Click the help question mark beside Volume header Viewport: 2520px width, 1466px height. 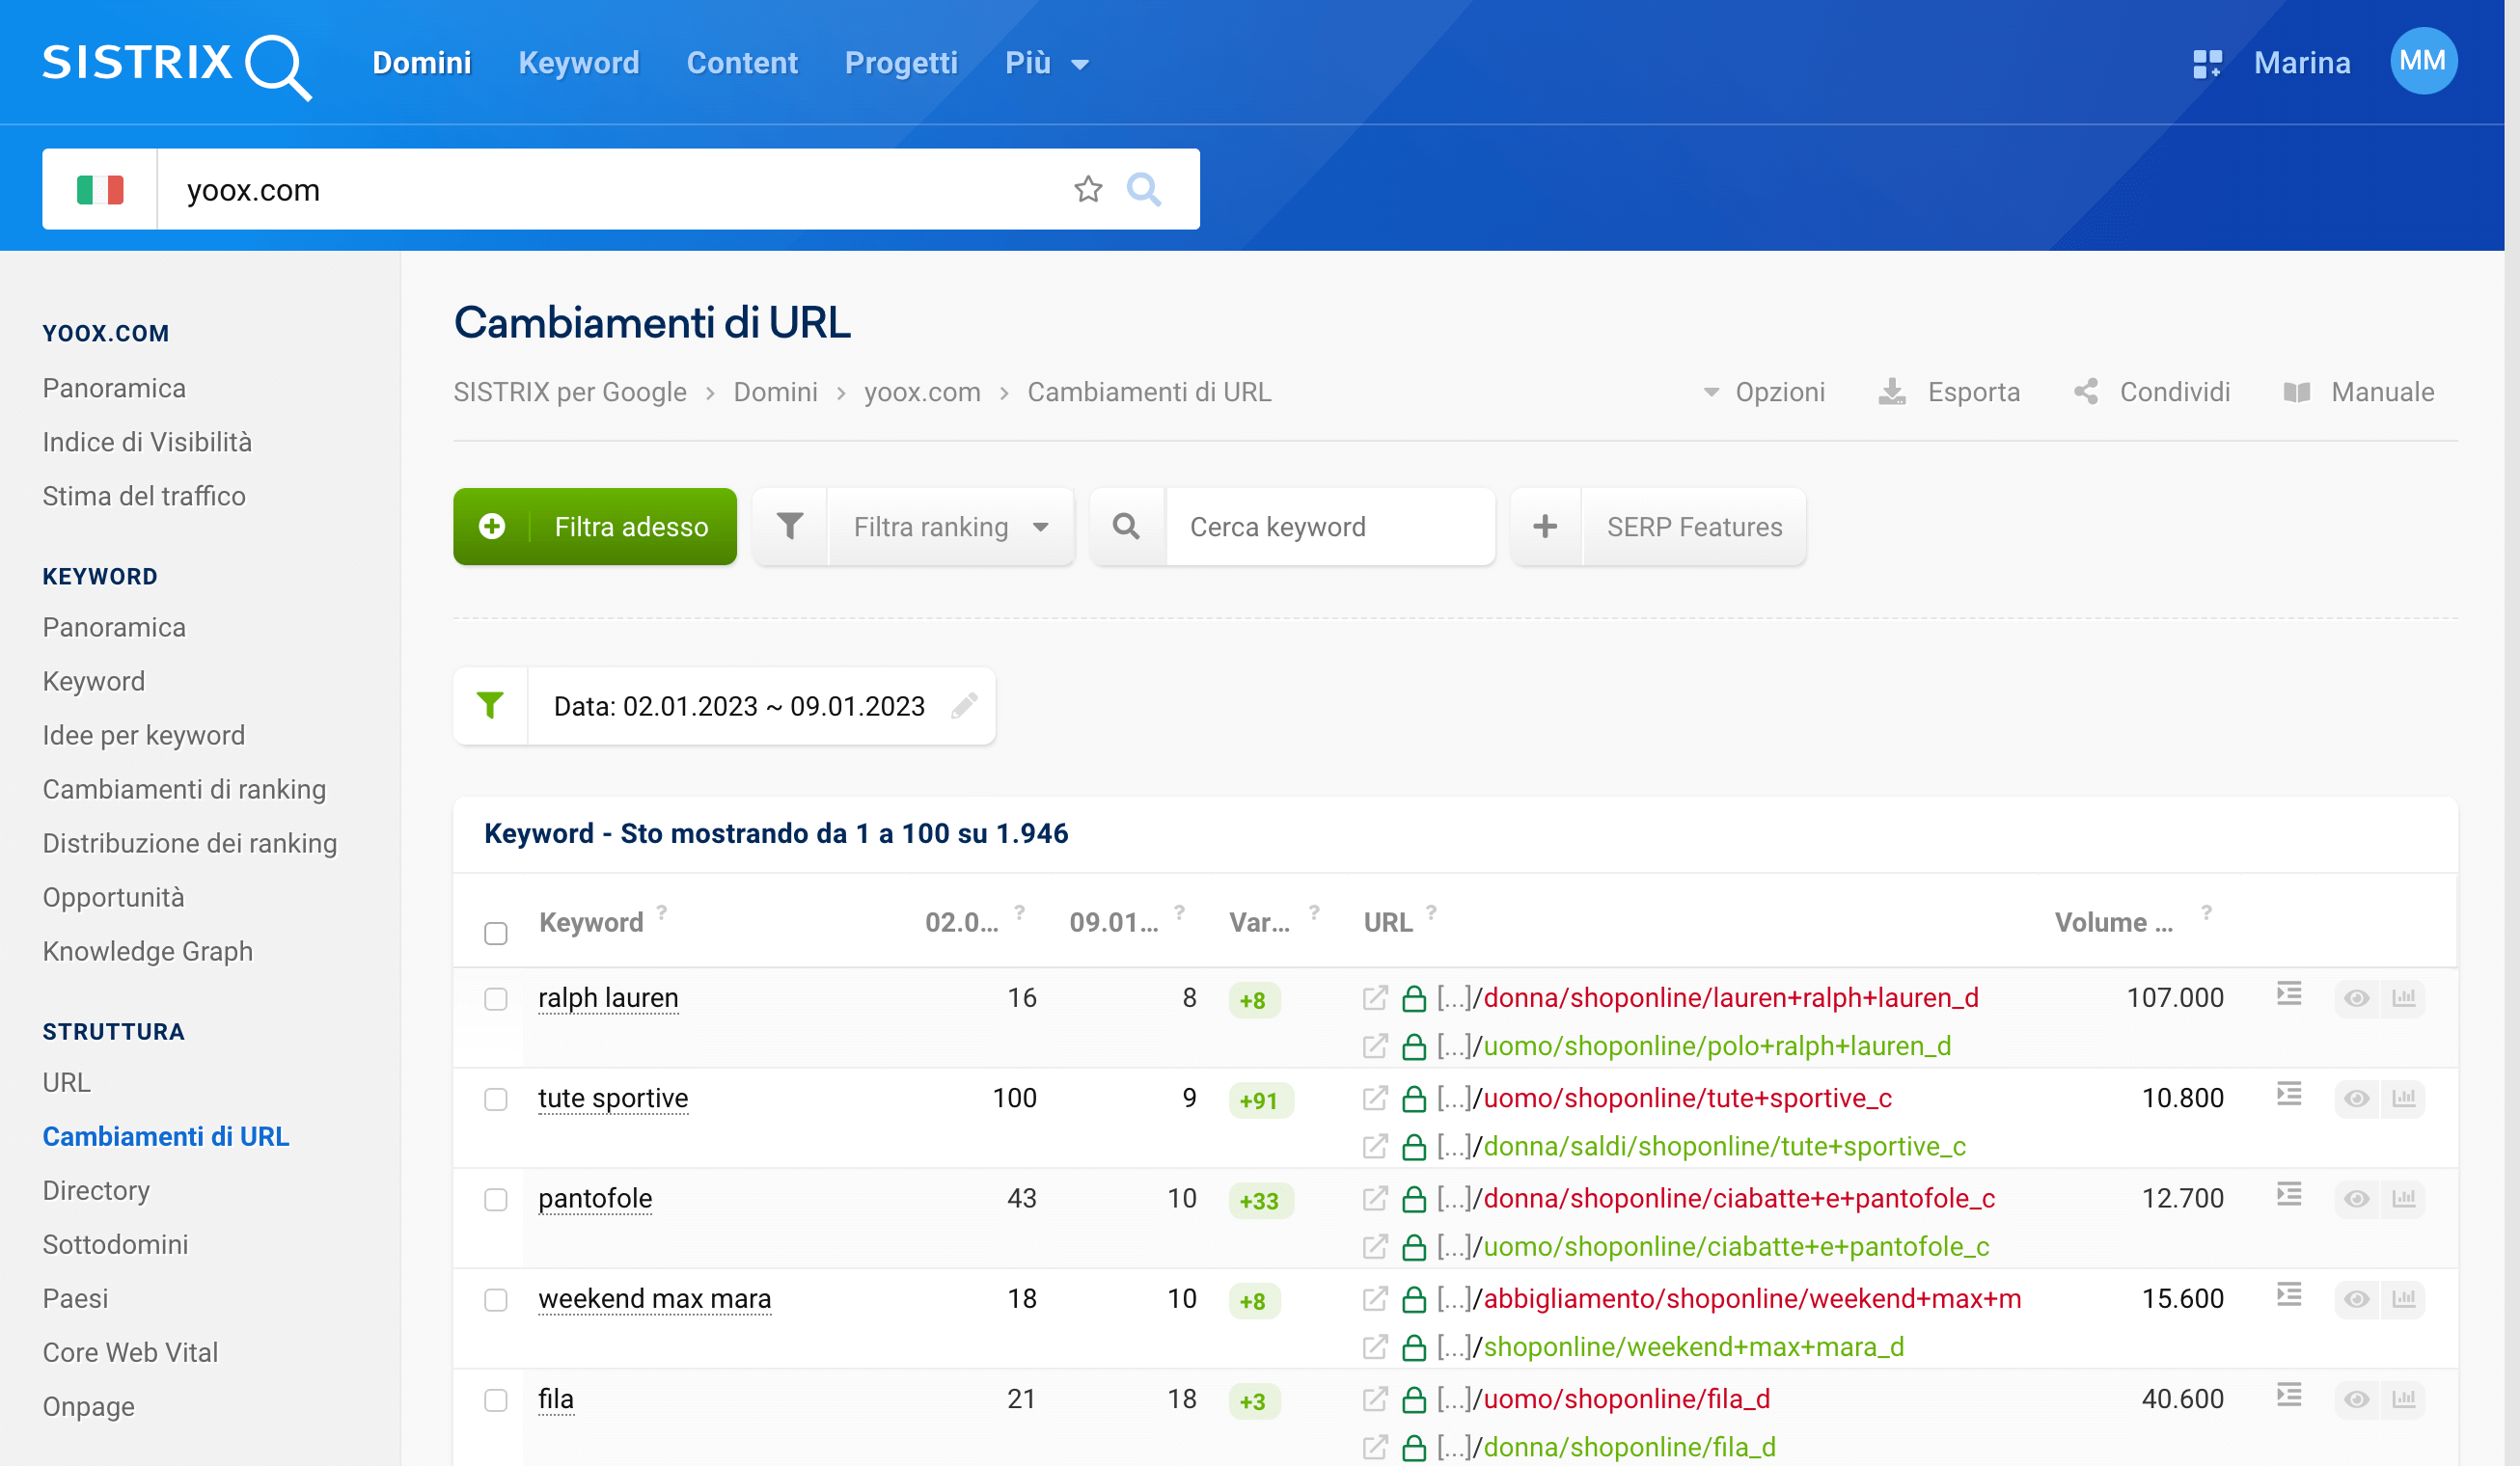click(2206, 912)
